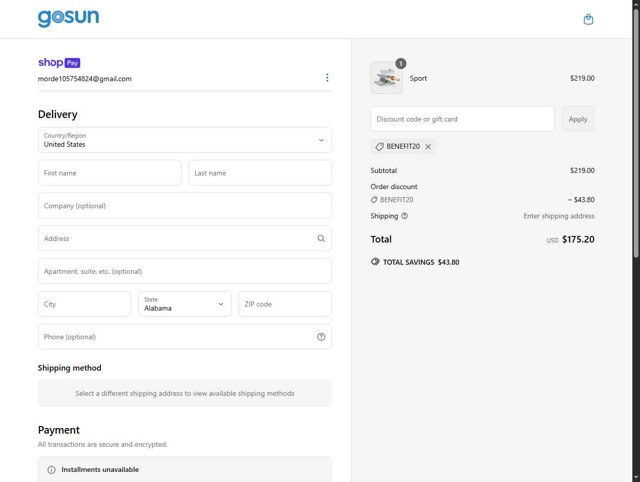The width and height of the screenshot is (640, 482).
Task: Focus the Phone (optional) field
Action: 184,337
